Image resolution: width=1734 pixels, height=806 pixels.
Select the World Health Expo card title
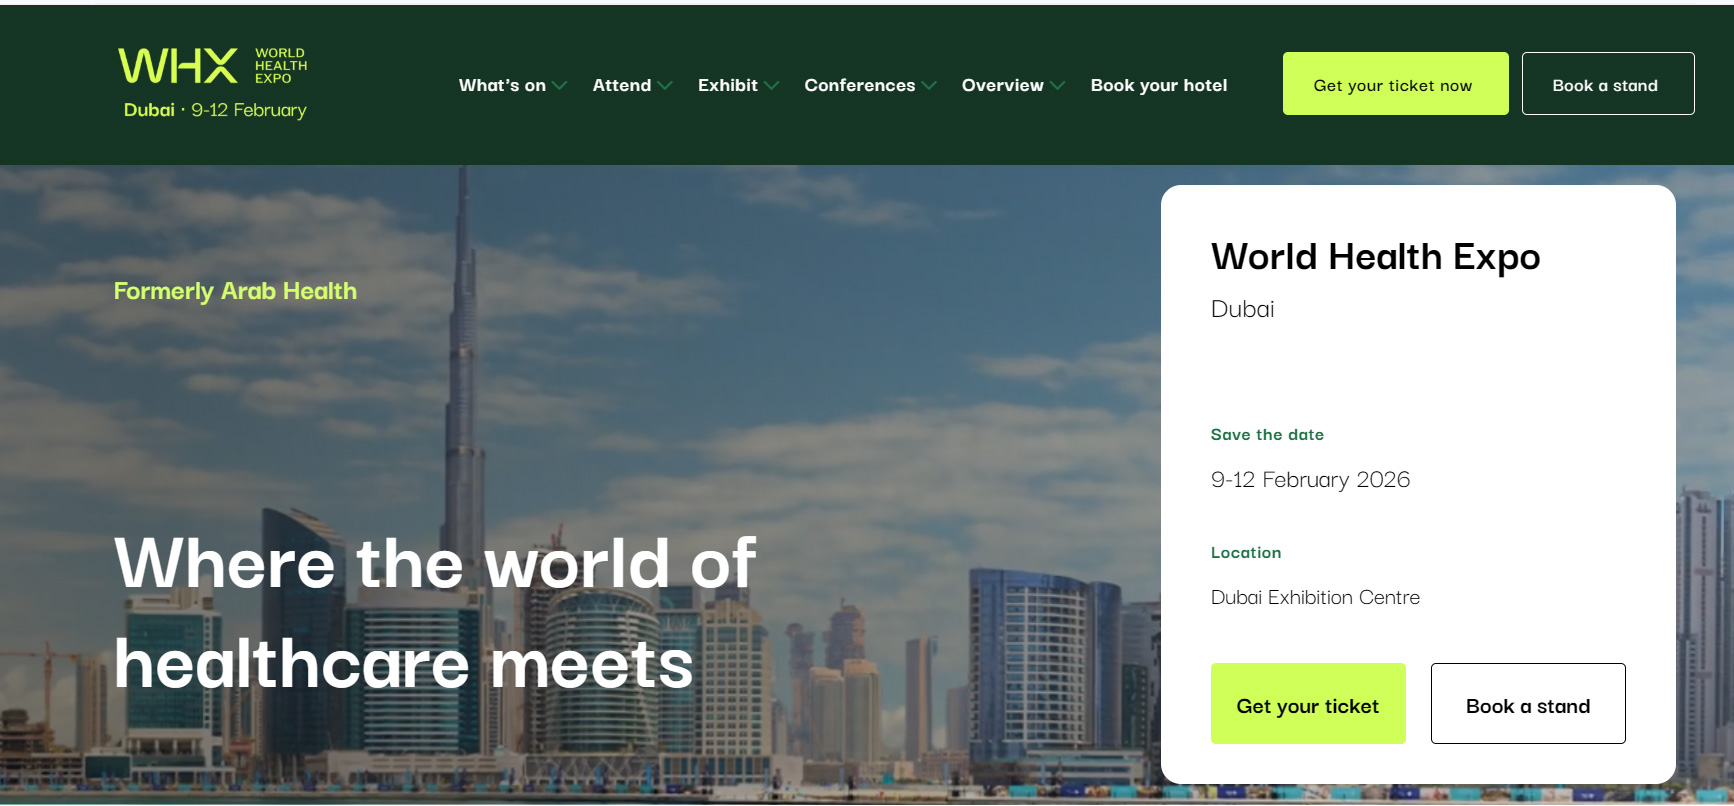coord(1375,257)
